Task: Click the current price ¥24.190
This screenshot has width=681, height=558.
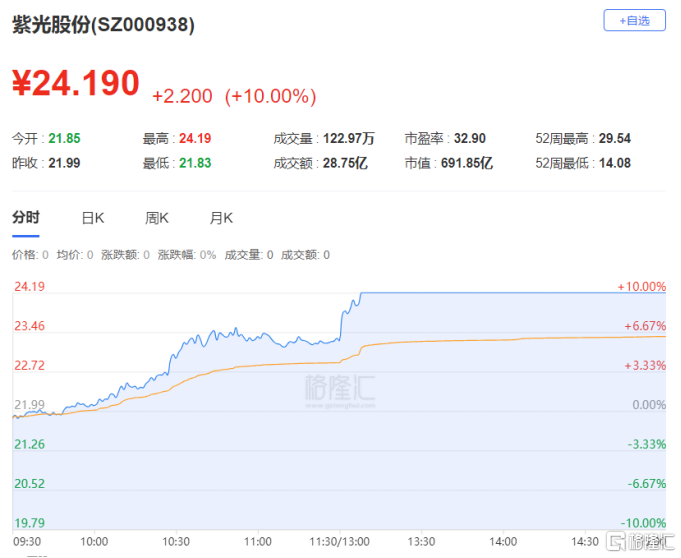Action: click(x=76, y=83)
